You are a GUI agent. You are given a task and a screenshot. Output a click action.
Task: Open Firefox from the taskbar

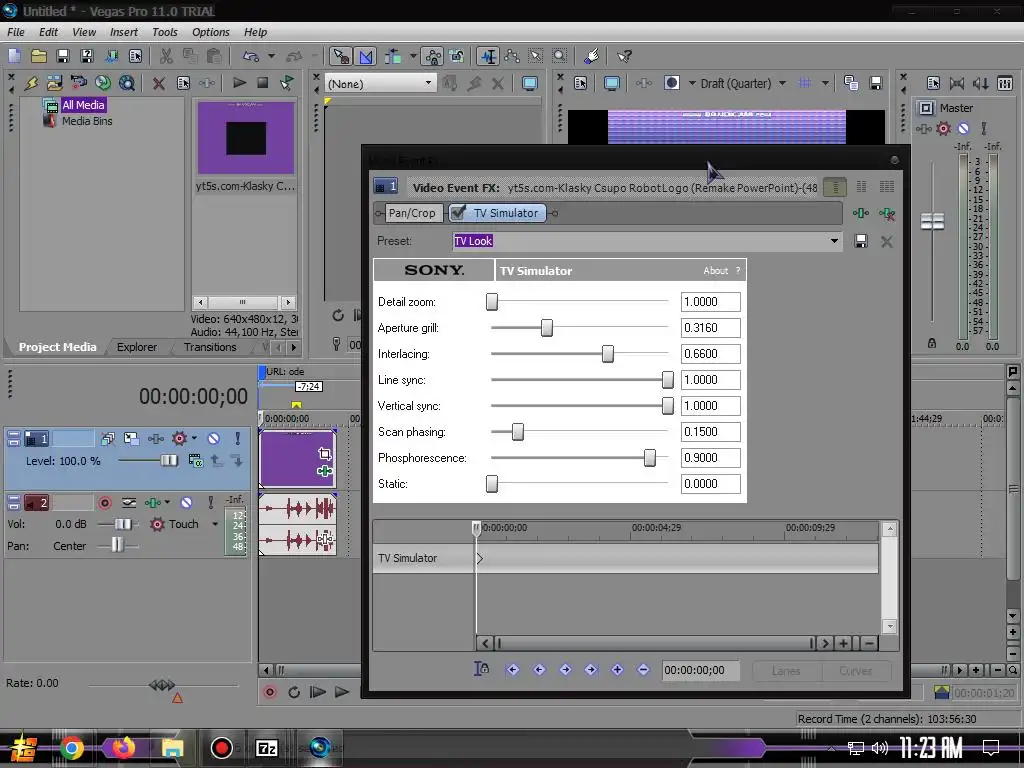(x=123, y=748)
